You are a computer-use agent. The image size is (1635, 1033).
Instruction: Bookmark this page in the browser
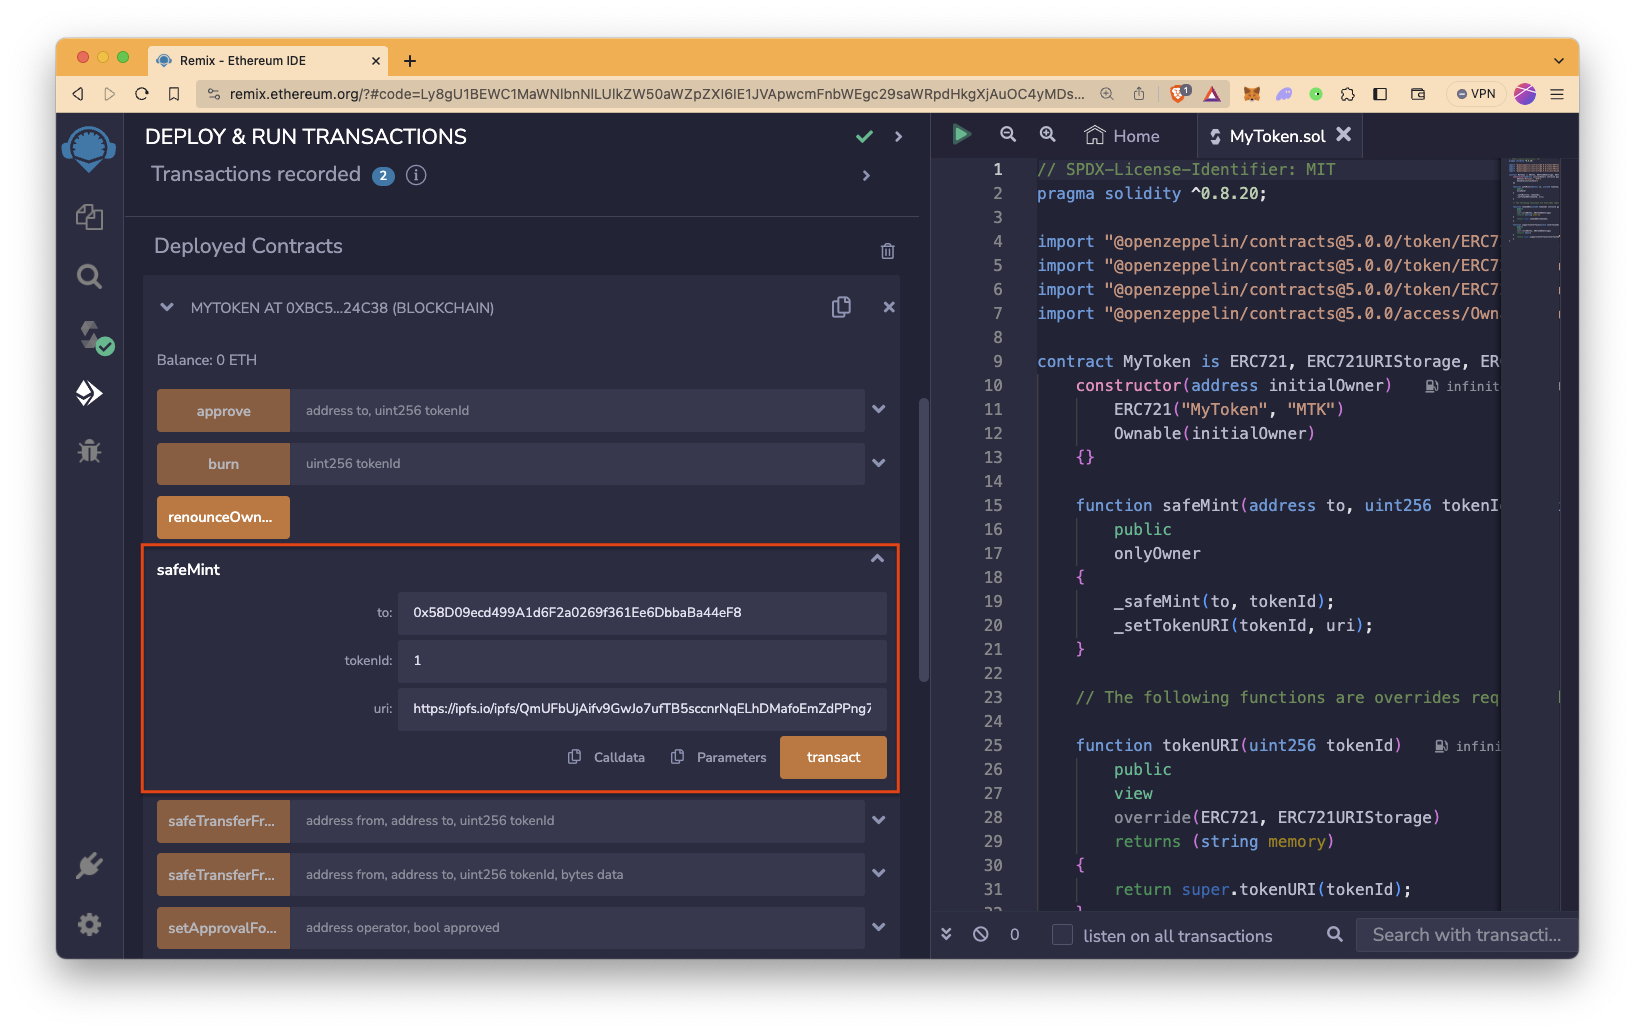tap(174, 94)
